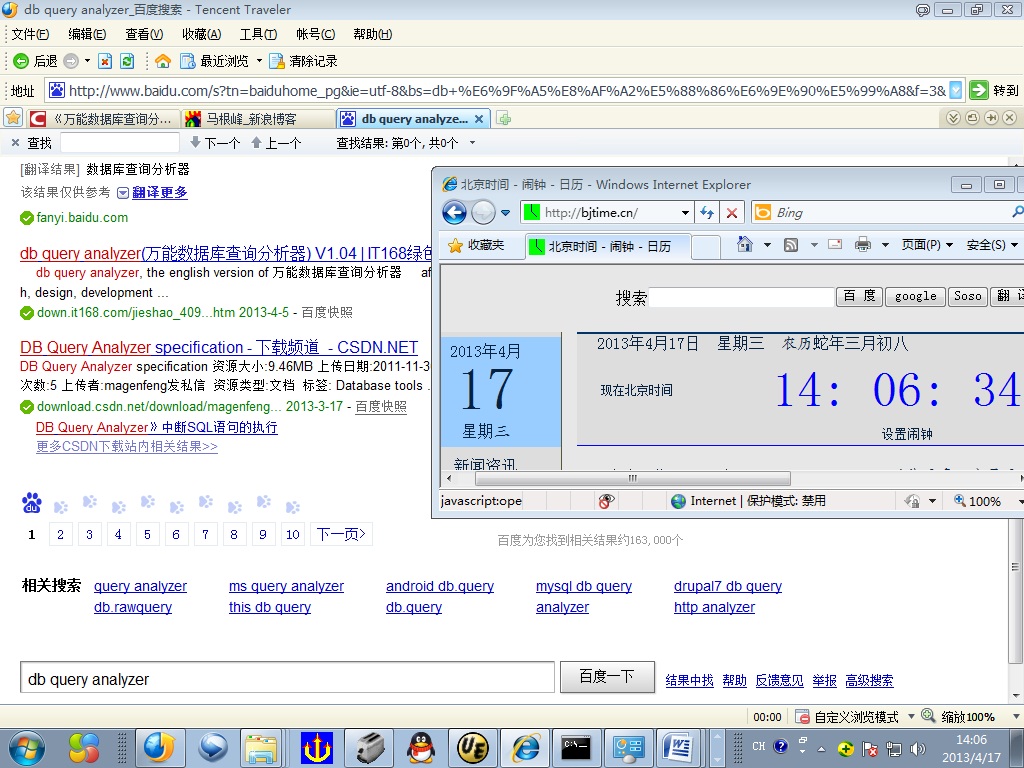Screen dimensions: 1024x768
Task: Open QQ penguin in the taskbar
Action: (421, 748)
